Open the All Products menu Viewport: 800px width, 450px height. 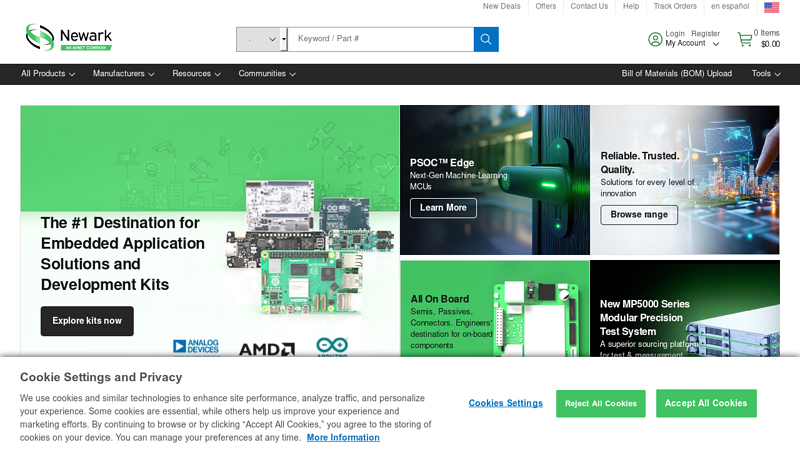48,74
